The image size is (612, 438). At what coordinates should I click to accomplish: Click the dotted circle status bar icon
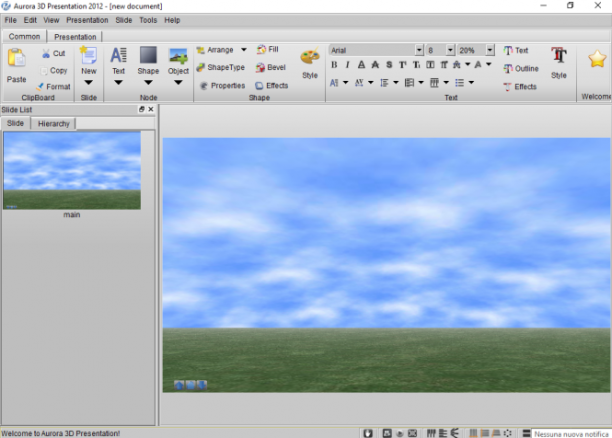point(507,433)
